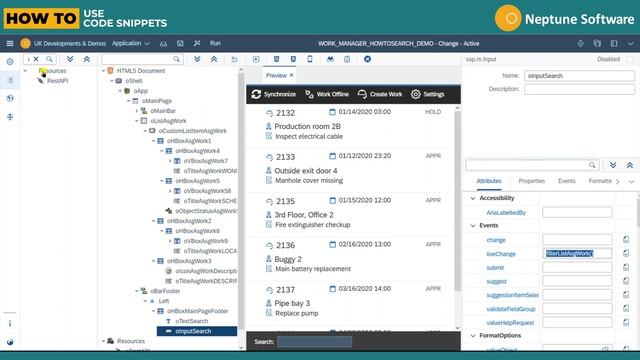The height and width of the screenshot is (360, 640).
Task: Switch to the Events tab
Action: point(567,181)
